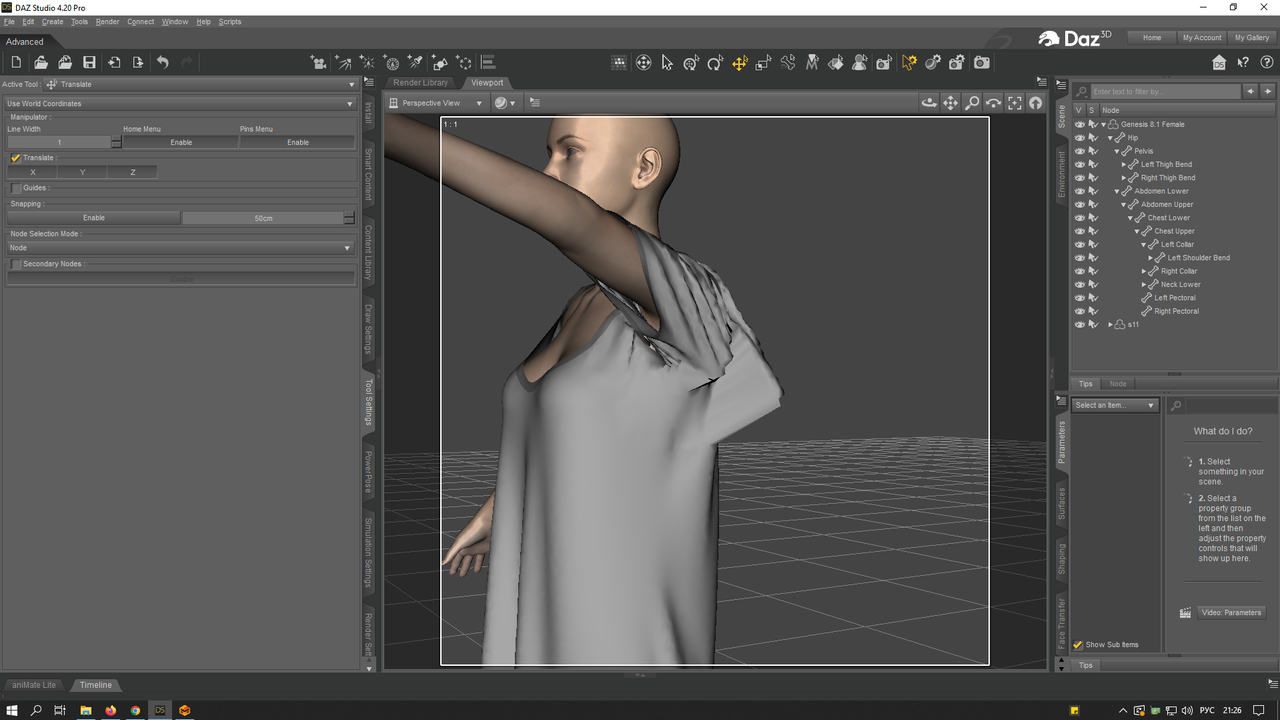The width and height of the screenshot is (1280, 720).
Task: Create a new point light
Action: tap(367, 63)
